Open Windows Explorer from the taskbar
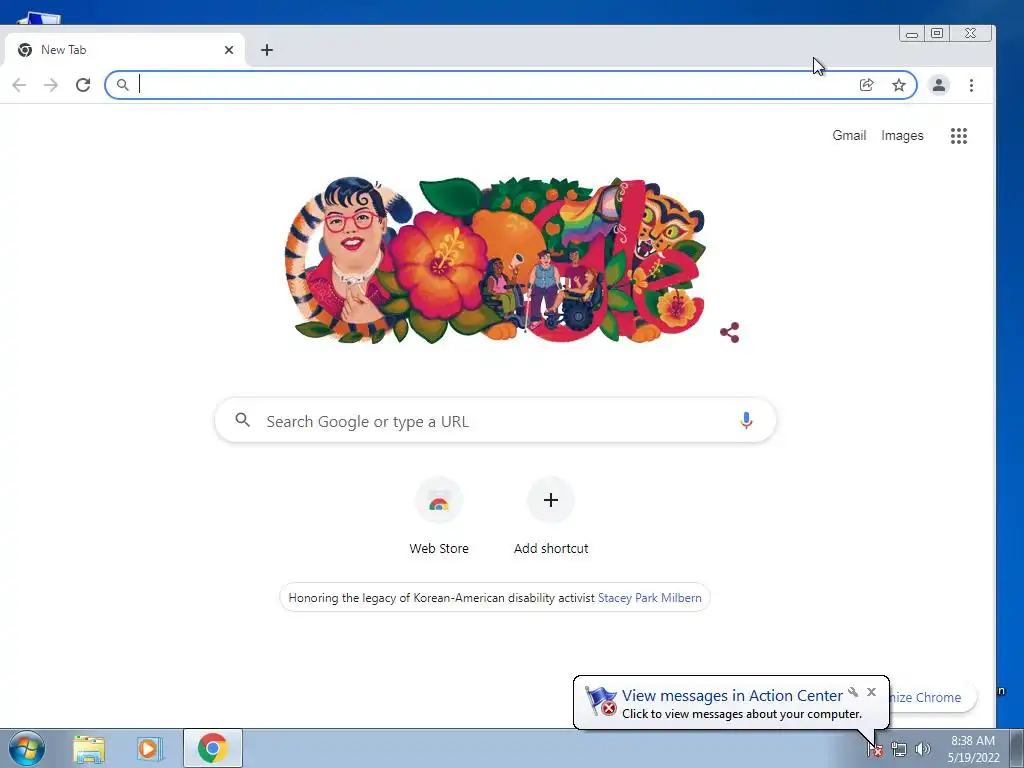The width and height of the screenshot is (1024, 768). (x=89, y=748)
